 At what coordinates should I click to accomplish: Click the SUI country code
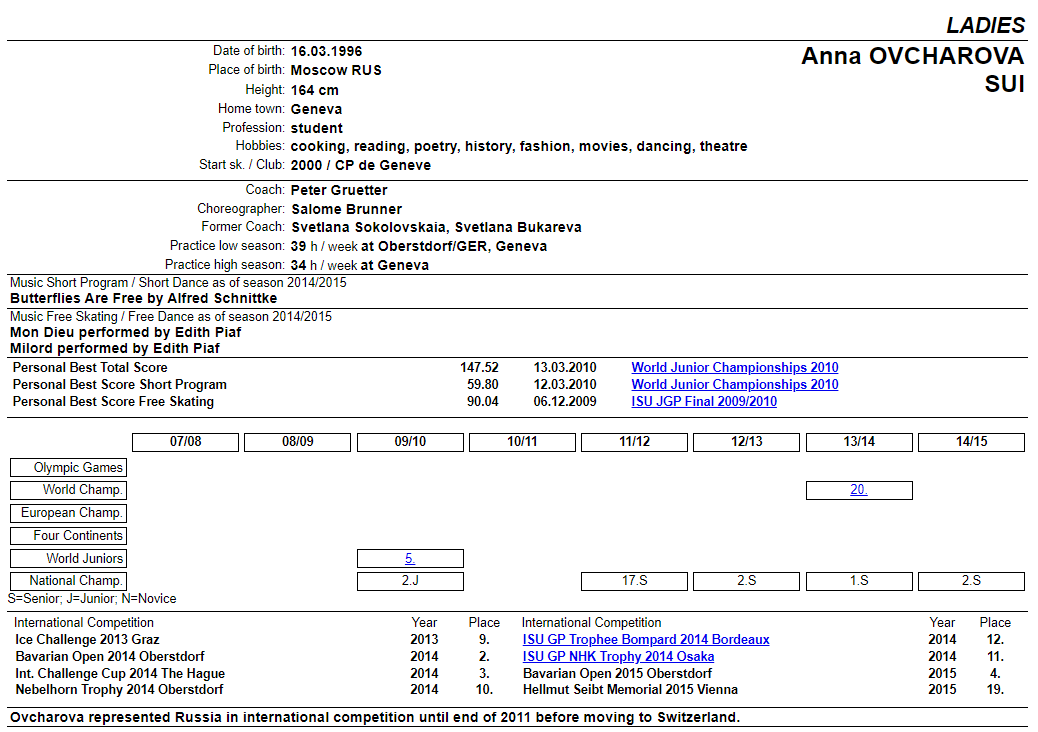pos(1004,84)
